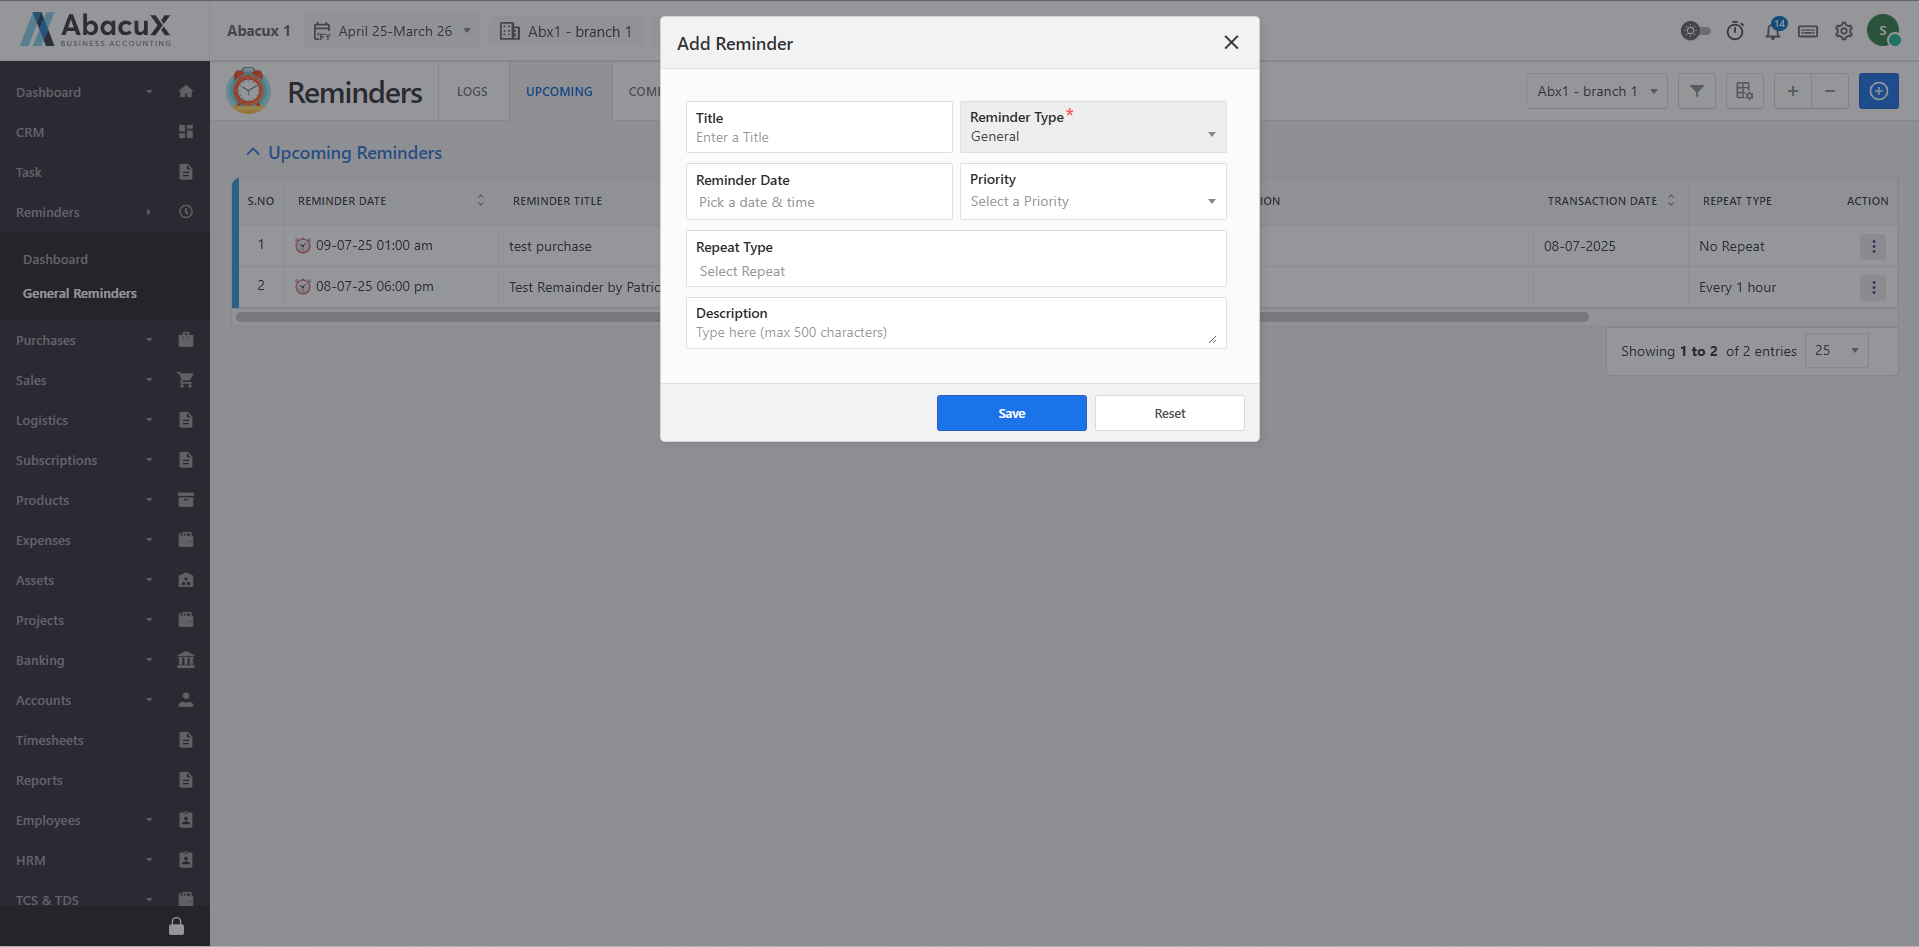Collapse the Upcoming Reminders section
The image size is (1919, 947).
click(253, 152)
